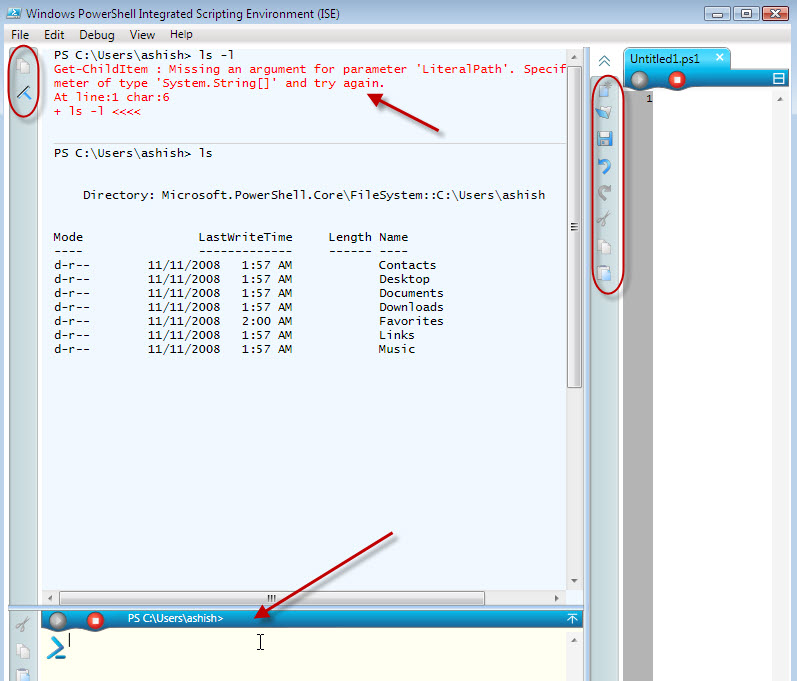The height and width of the screenshot is (681, 797).
Task: Run the Untitled1.ps1 script with the play button
Action: coord(639,80)
